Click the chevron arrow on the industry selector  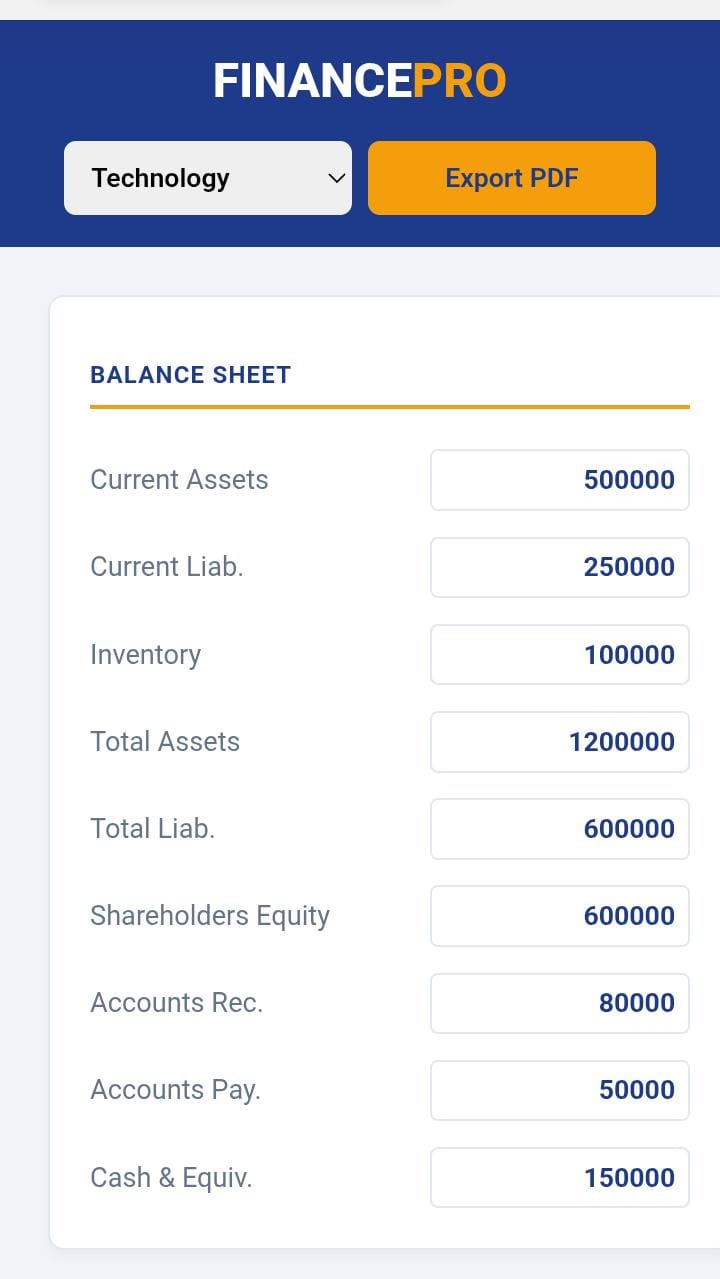tap(337, 178)
